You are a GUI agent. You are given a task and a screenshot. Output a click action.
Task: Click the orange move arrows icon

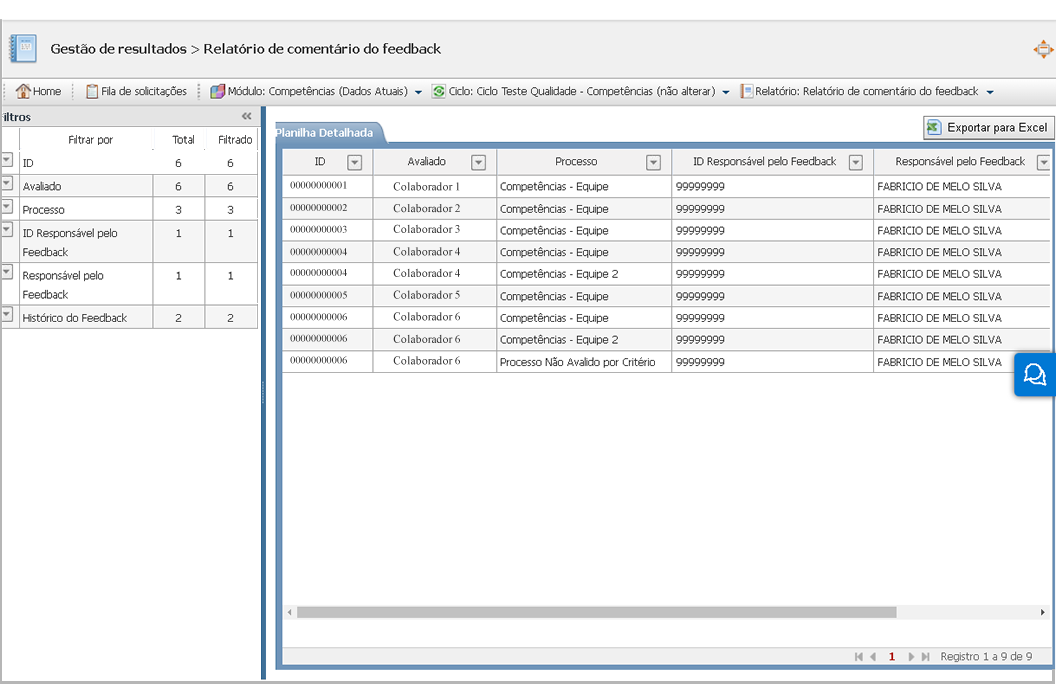[x=1043, y=49]
